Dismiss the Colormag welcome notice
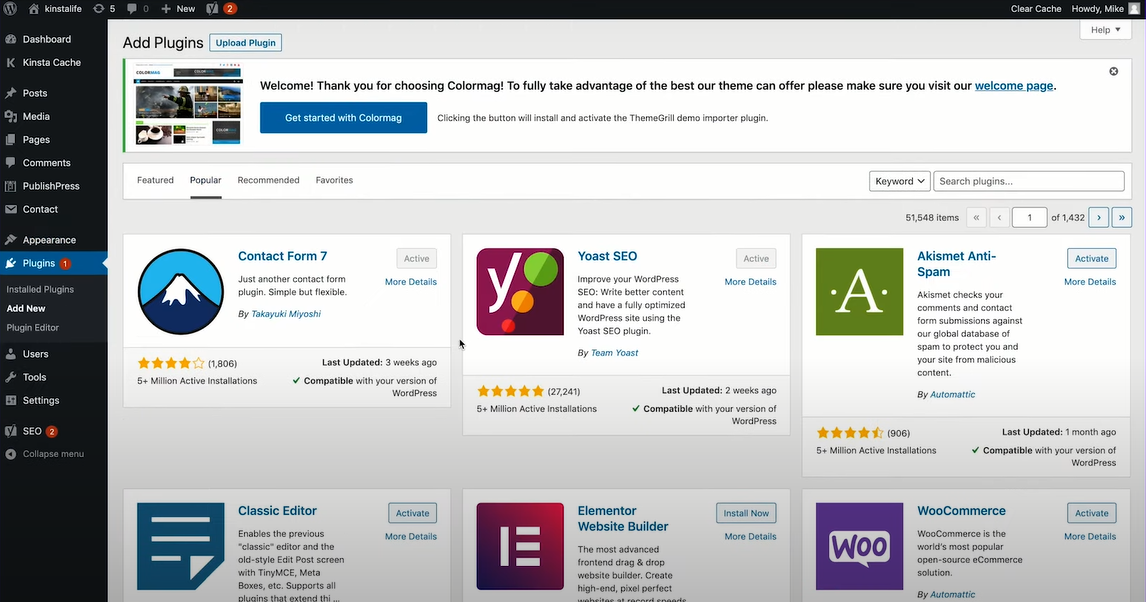The width and height of the screenshot is (1146, 602). [1113, 71]
